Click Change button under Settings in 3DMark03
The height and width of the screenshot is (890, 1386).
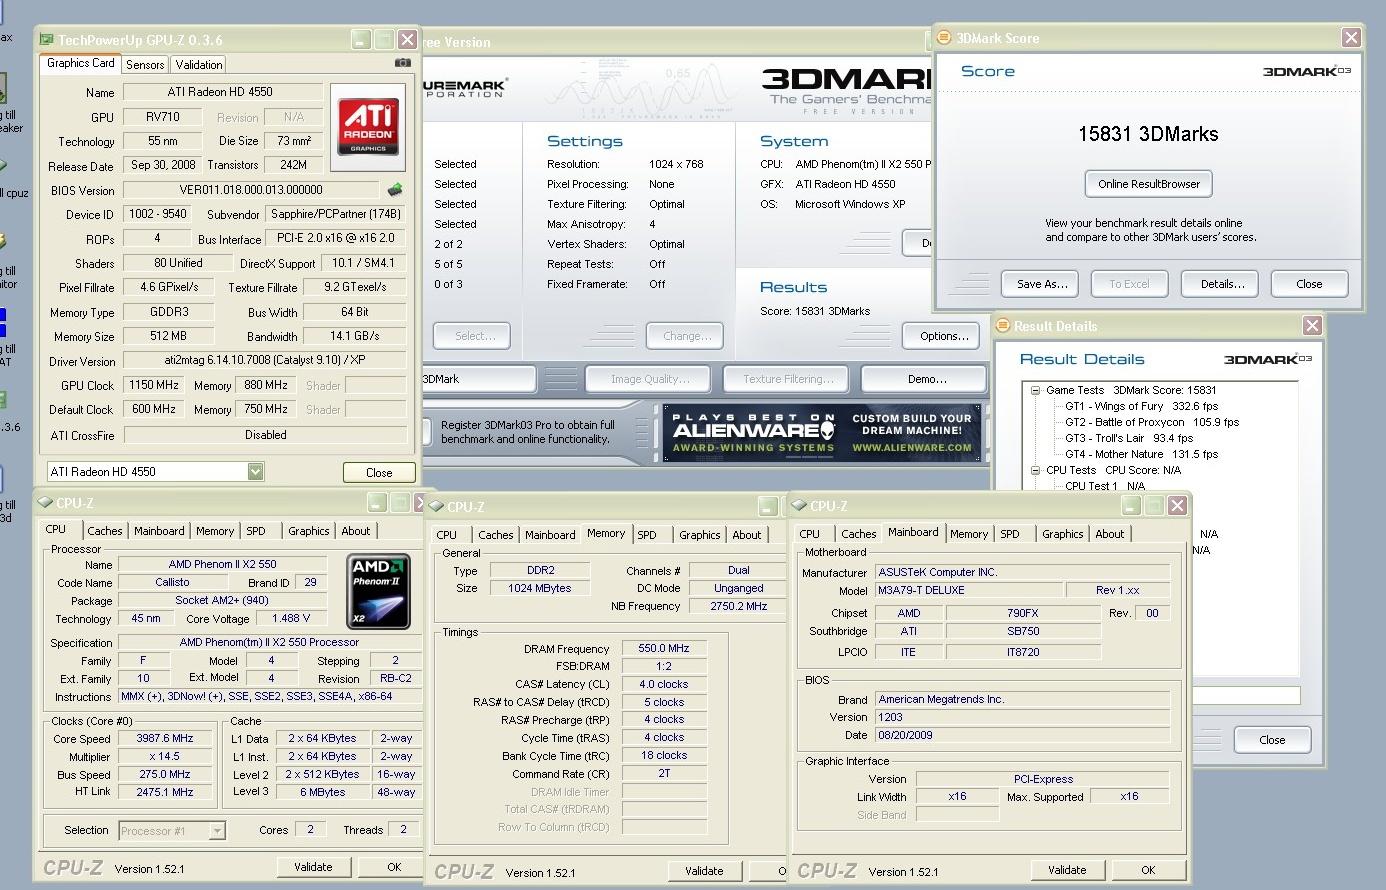686,336
